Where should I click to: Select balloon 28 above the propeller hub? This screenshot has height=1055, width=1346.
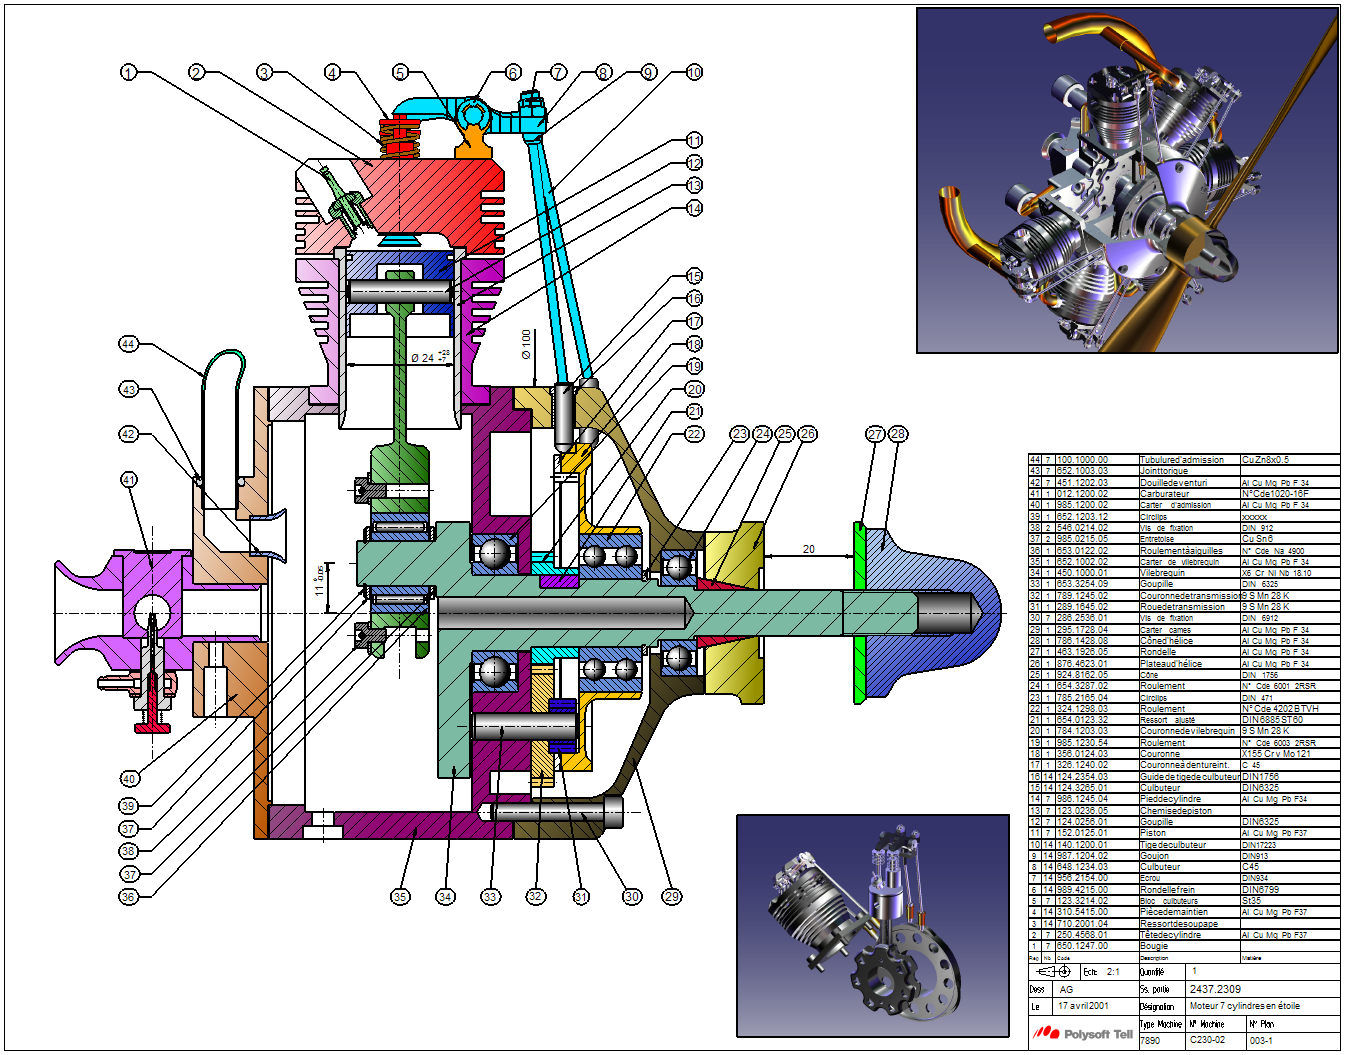coord(898,434)
